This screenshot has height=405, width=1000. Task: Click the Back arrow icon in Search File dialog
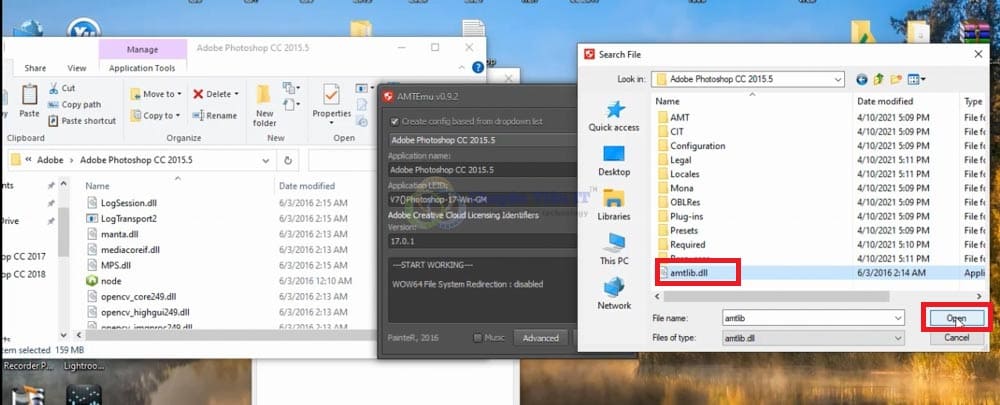862,80
